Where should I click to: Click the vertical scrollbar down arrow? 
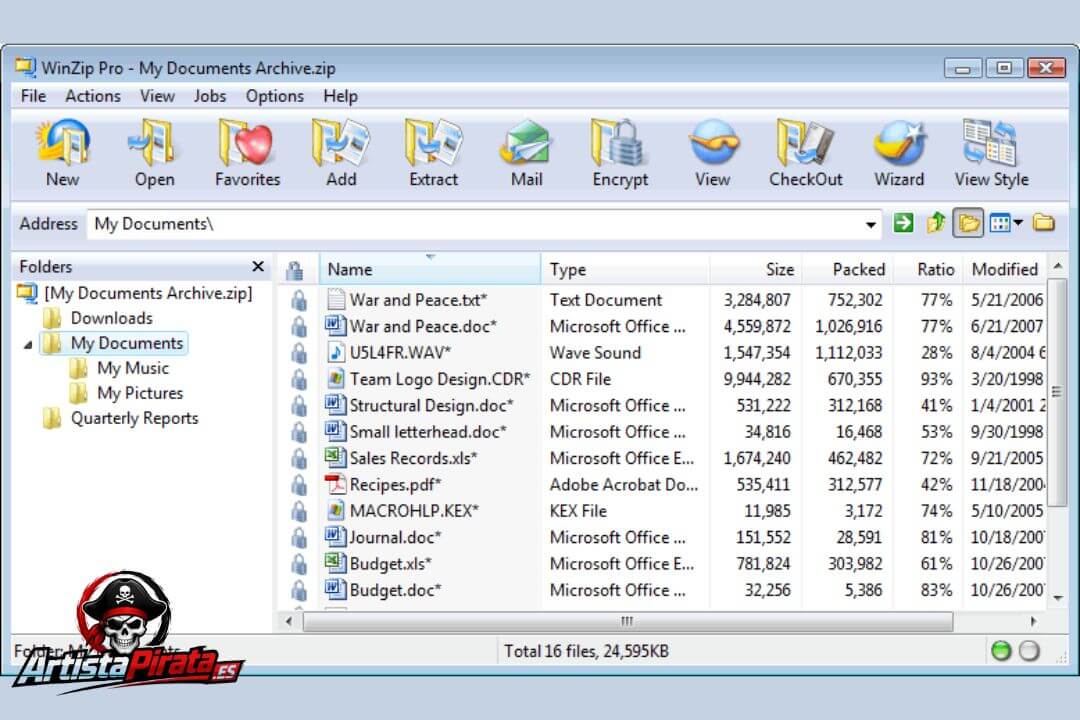[x=1057, y=598]
